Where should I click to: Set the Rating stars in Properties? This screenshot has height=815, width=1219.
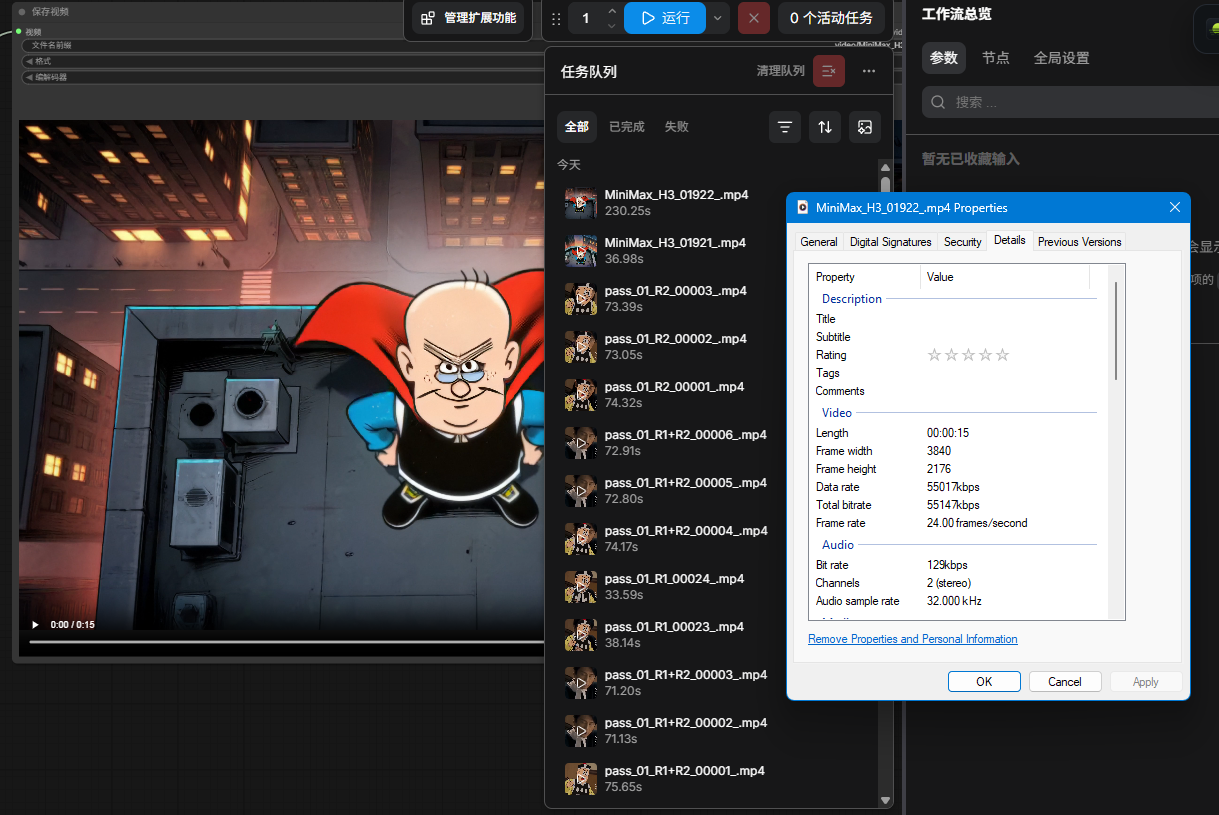tap(969, 355)
